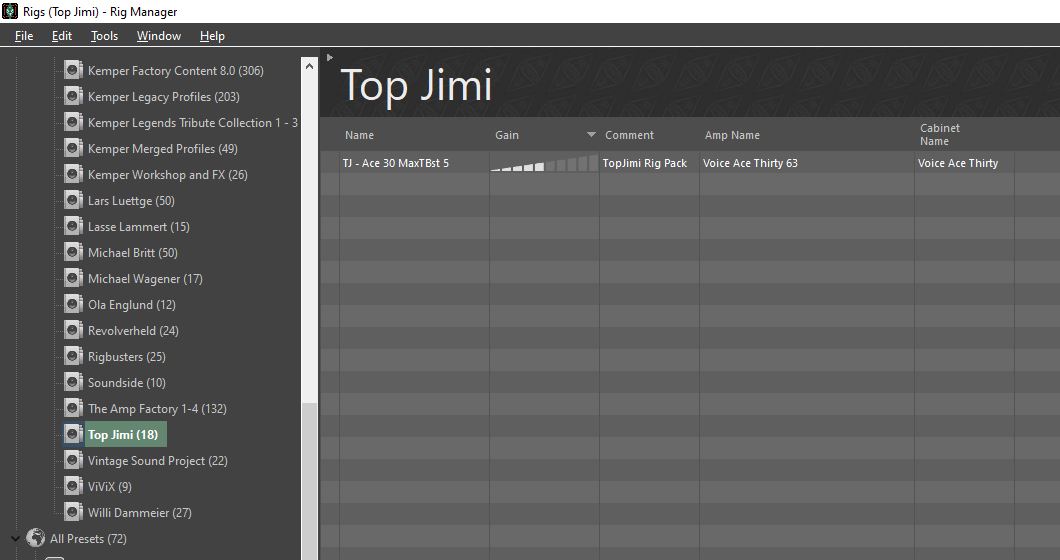Select Vintage Sound Project (22)
Viewport: 1060px width, 560px height.
(x=158, y=461)
